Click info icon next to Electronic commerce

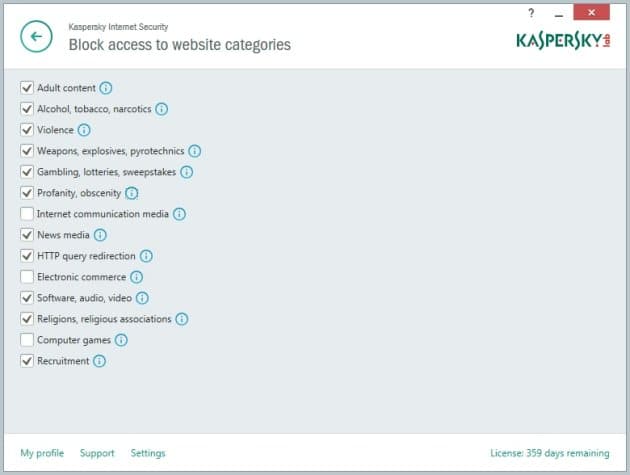[x=137, y=277]
